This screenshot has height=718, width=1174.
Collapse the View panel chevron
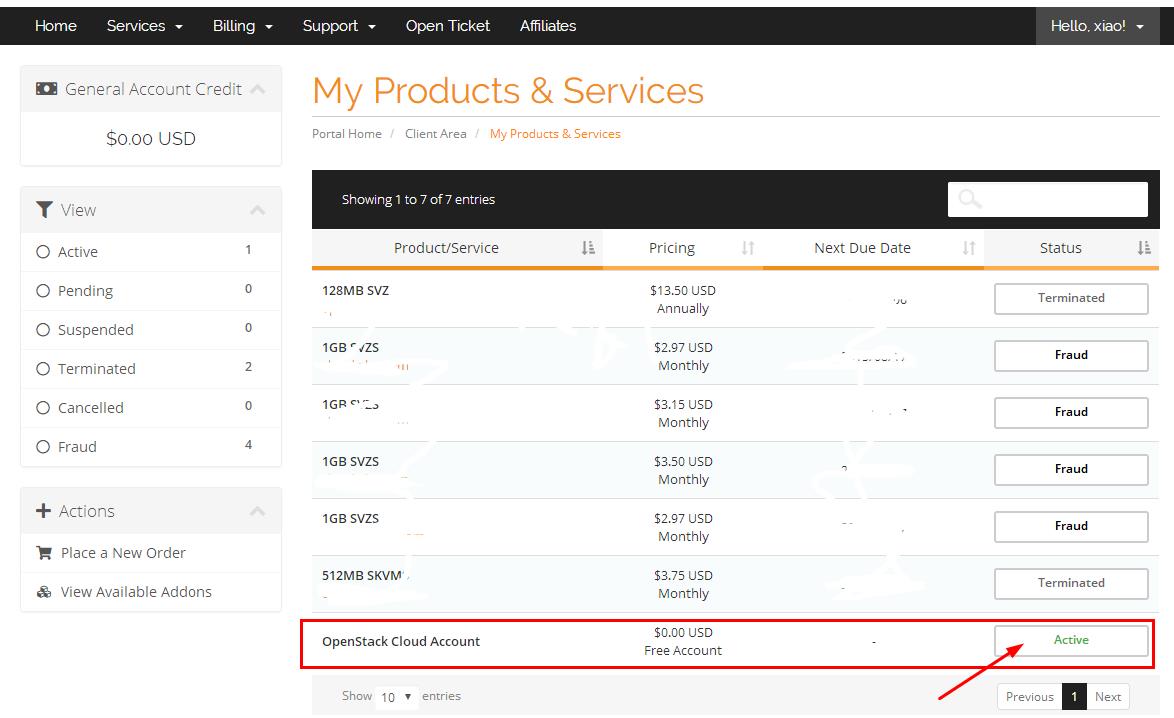(x=258, y=210)
